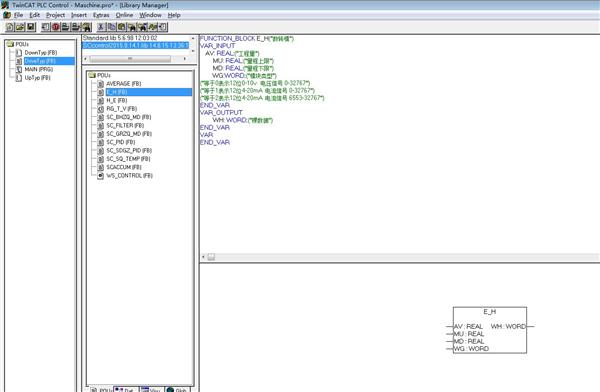The width and height of the screenshot is (600, 392).
Task: Click the FUNCTION_BLOCK E_H declaration line
Action: tap(247, 39)
